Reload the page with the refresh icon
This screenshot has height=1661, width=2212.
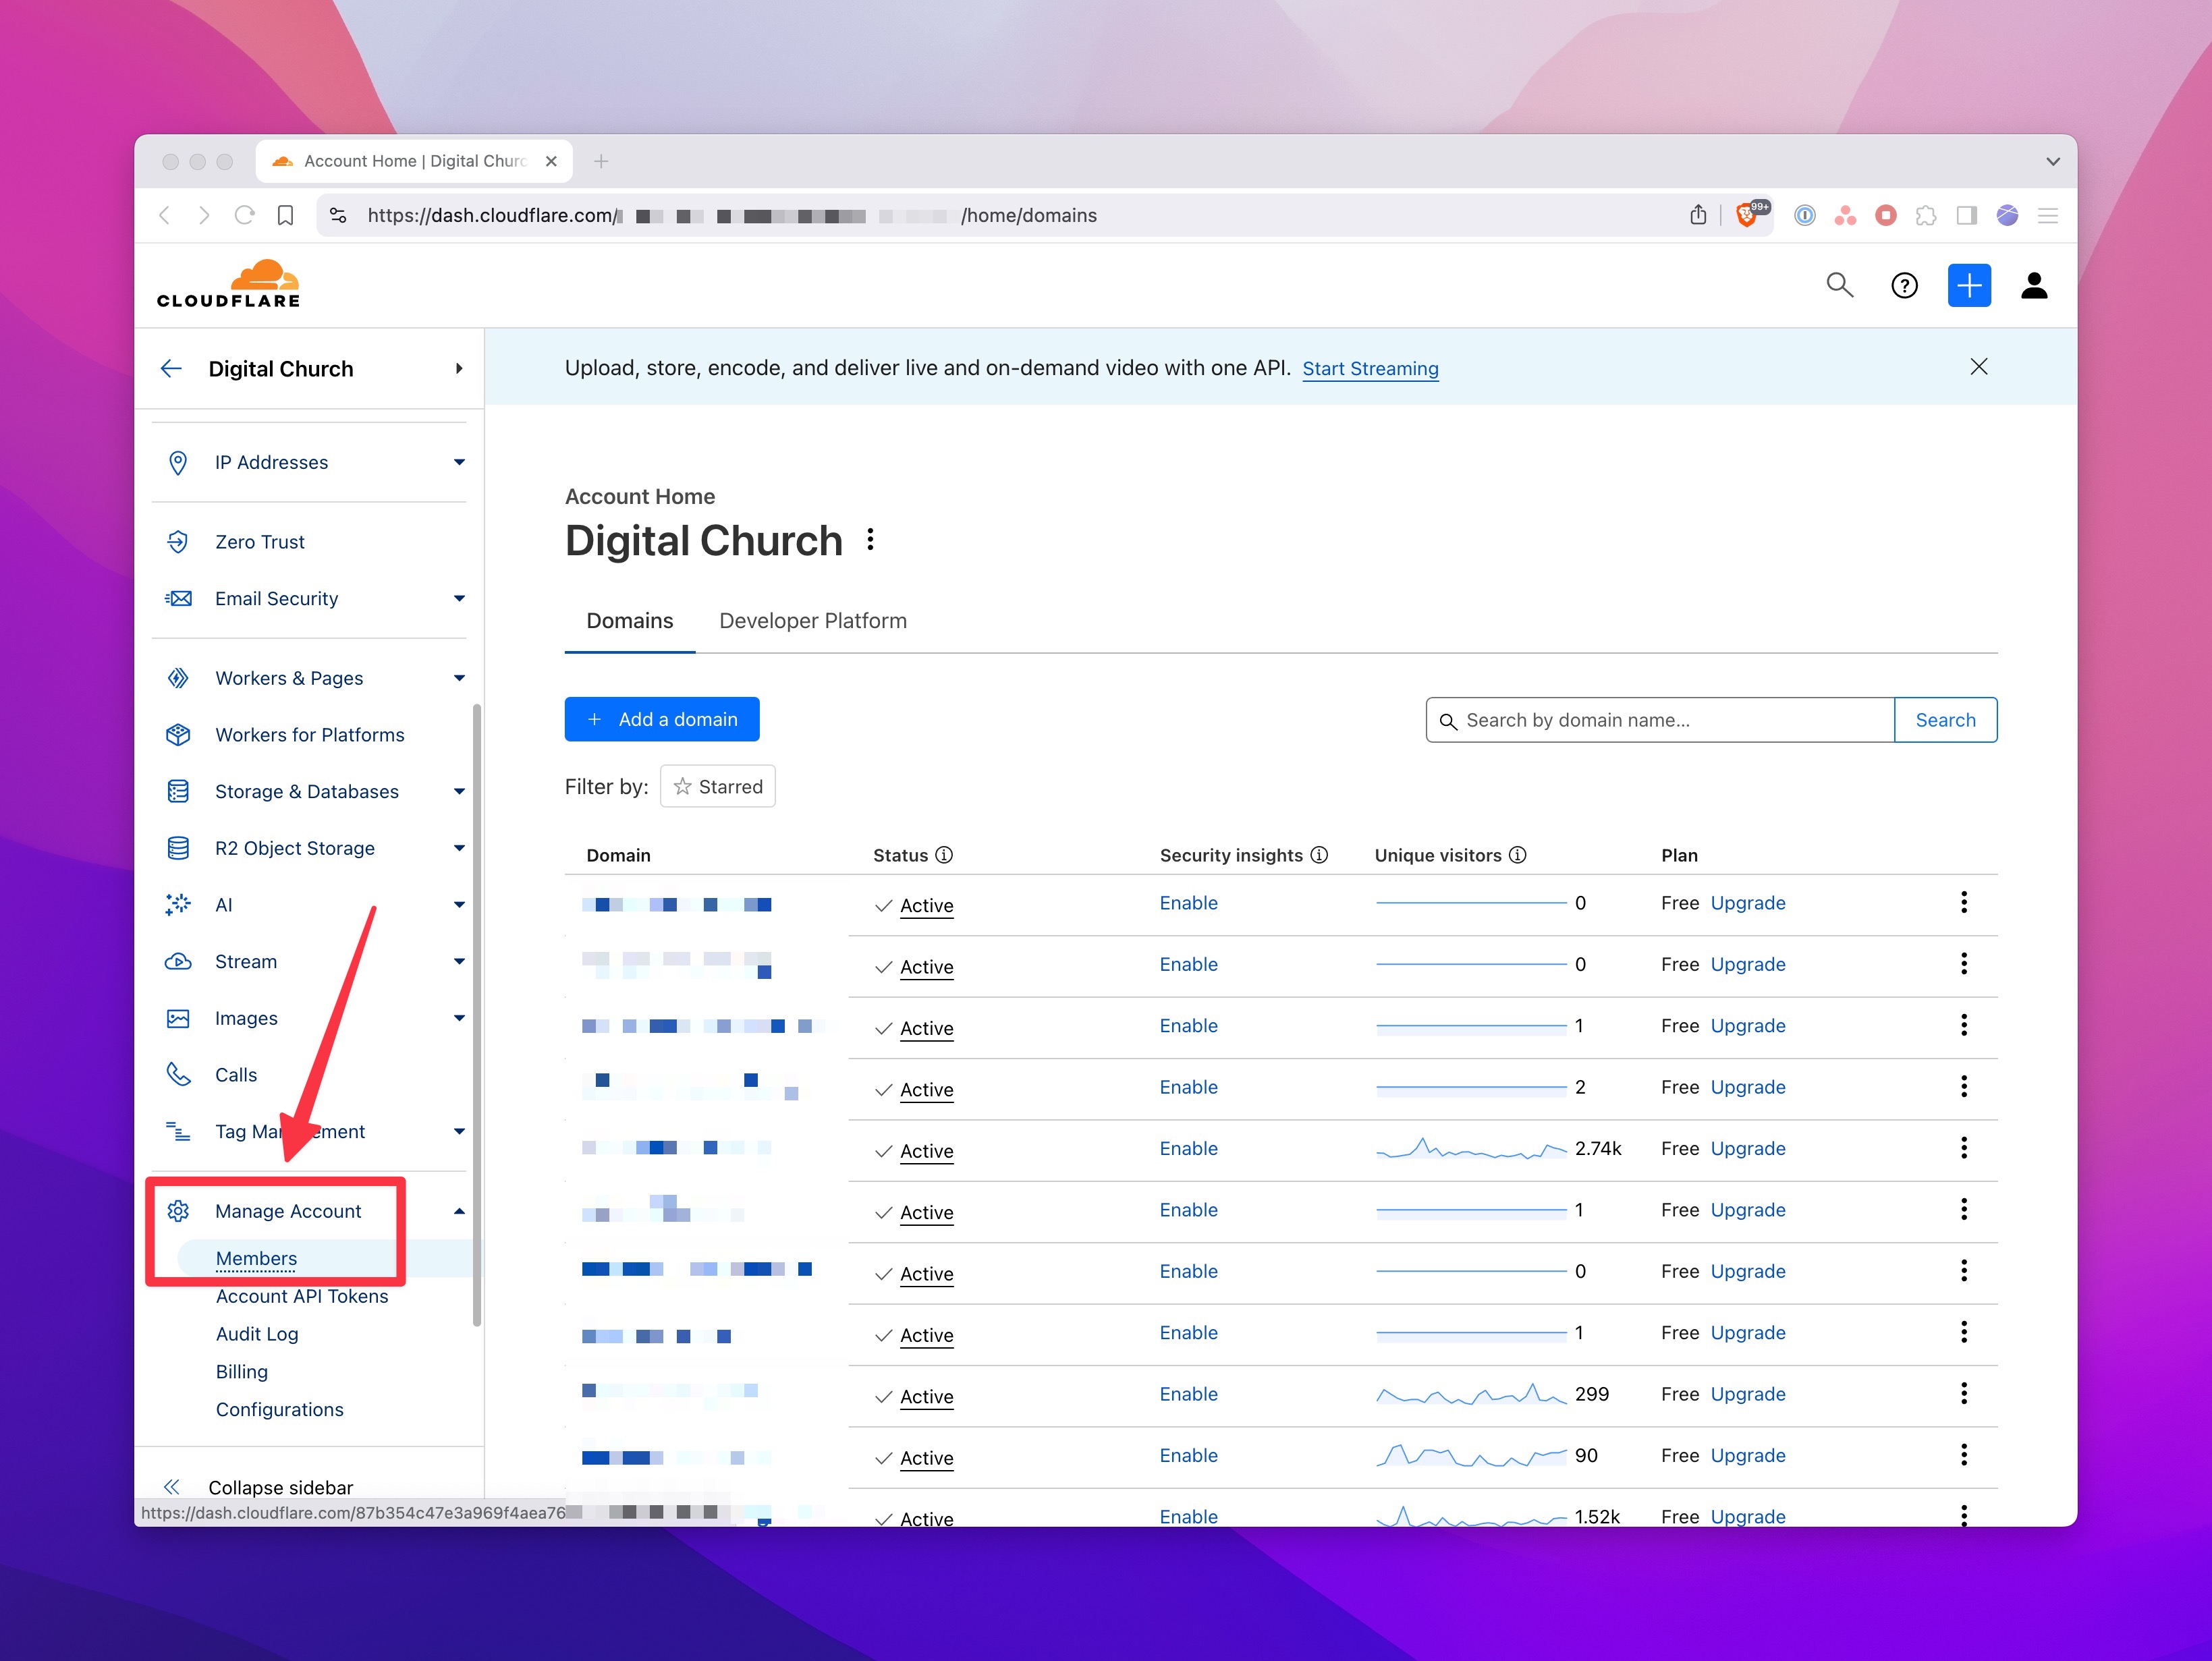click(x=244, y=215)
